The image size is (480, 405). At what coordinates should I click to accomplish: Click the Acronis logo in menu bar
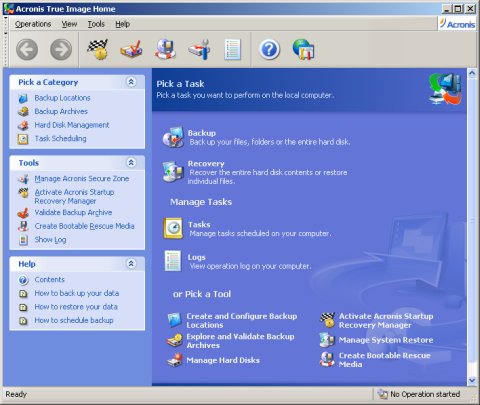pos(457,24)
